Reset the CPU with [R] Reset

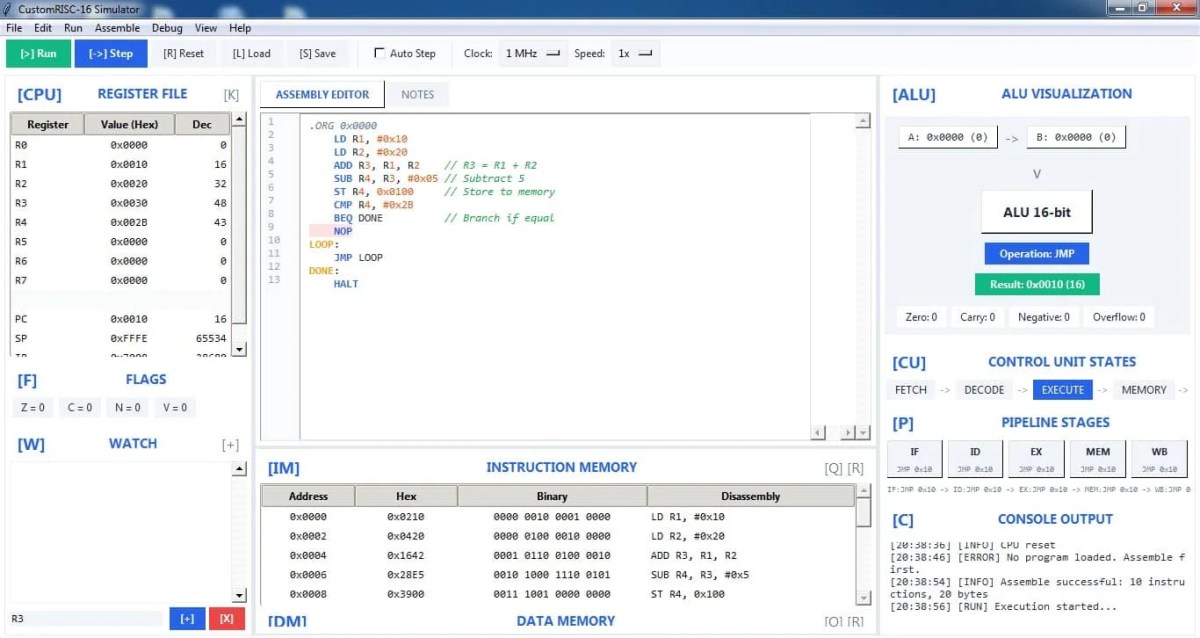pyautogui.click(x=184, y=54)
